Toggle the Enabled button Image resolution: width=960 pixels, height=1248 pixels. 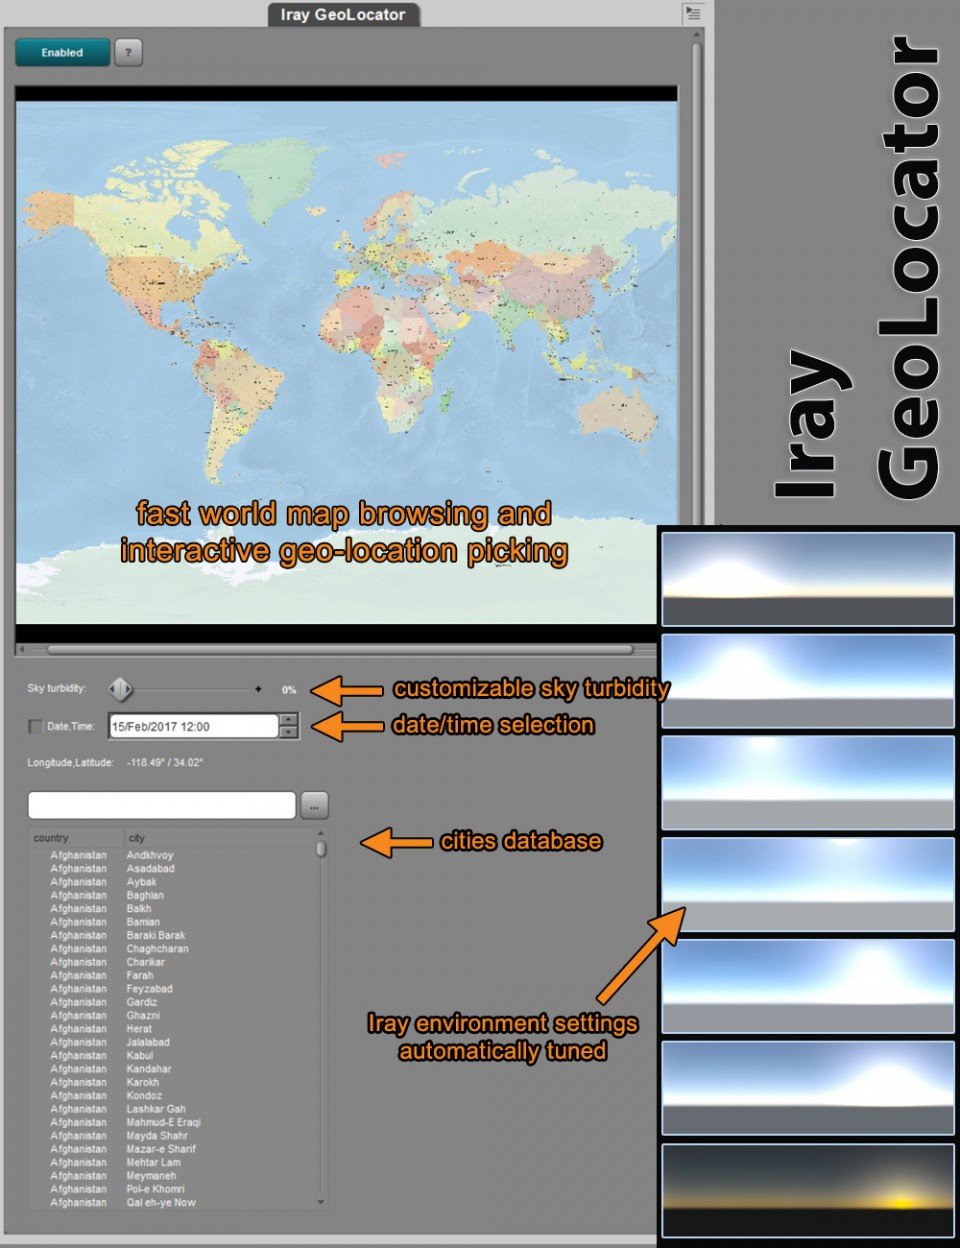pyautogui.click(x=62, y=53)
